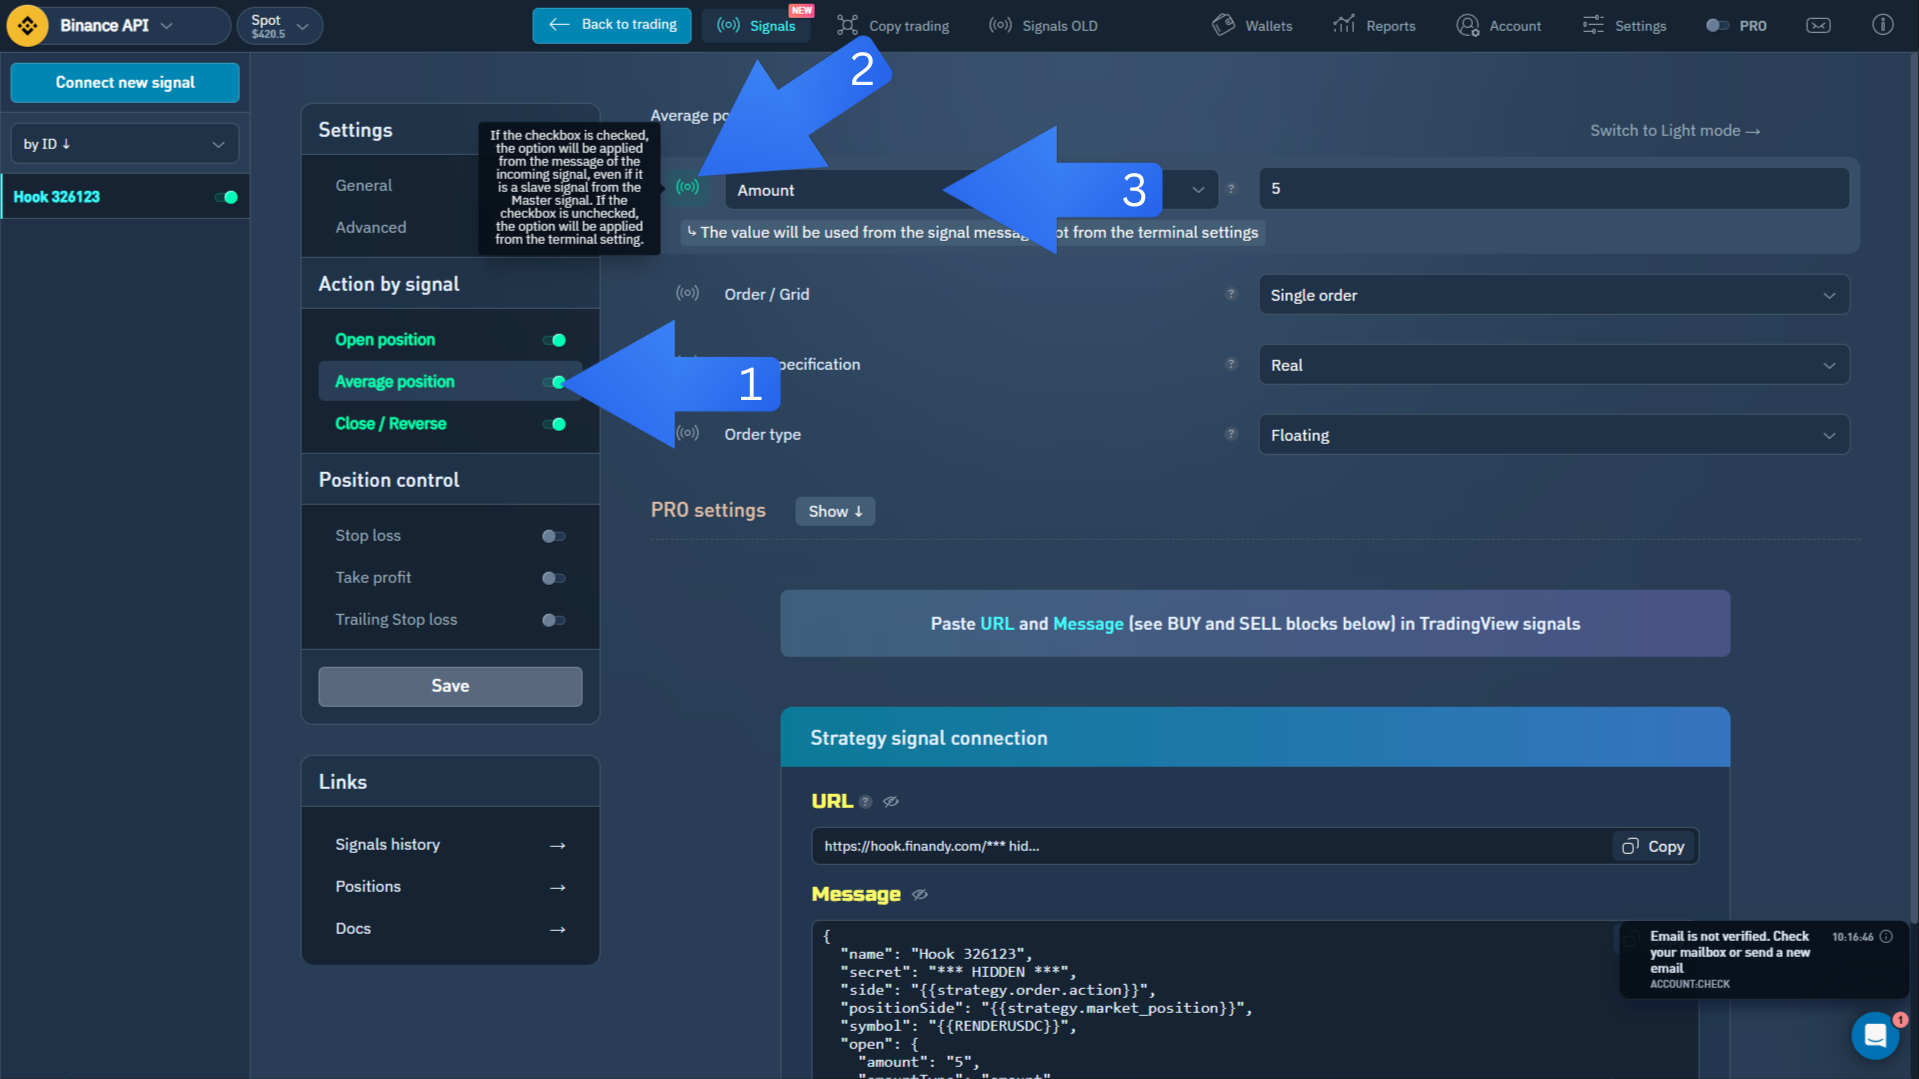Open Advanced settings section
This screenshot has width=1919, height=1079.
pyautogui.click(x=370, y=227)
